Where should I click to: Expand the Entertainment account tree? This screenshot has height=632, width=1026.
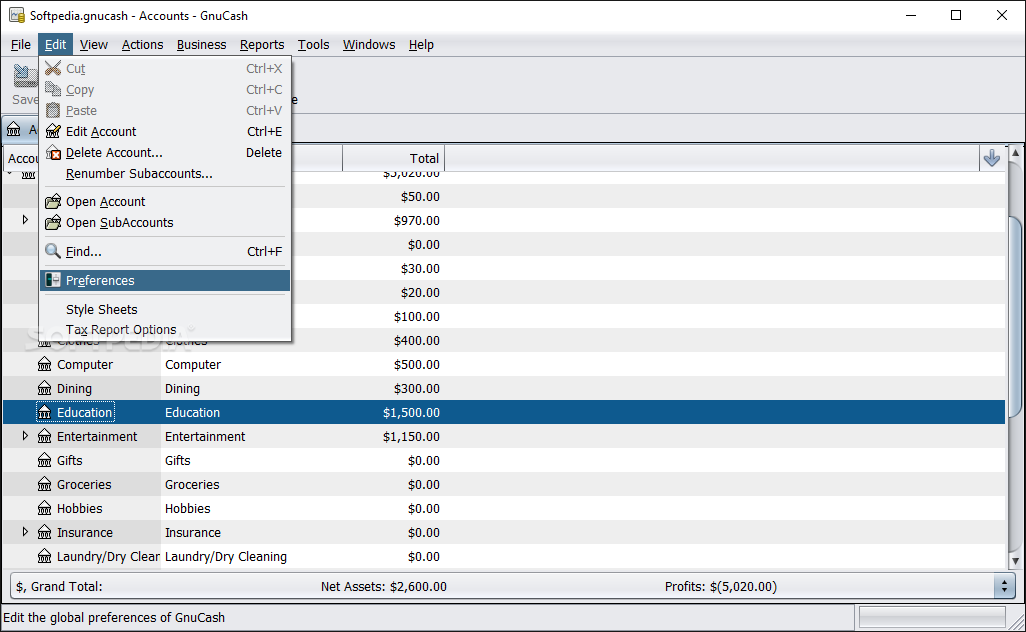coord(25,436)
